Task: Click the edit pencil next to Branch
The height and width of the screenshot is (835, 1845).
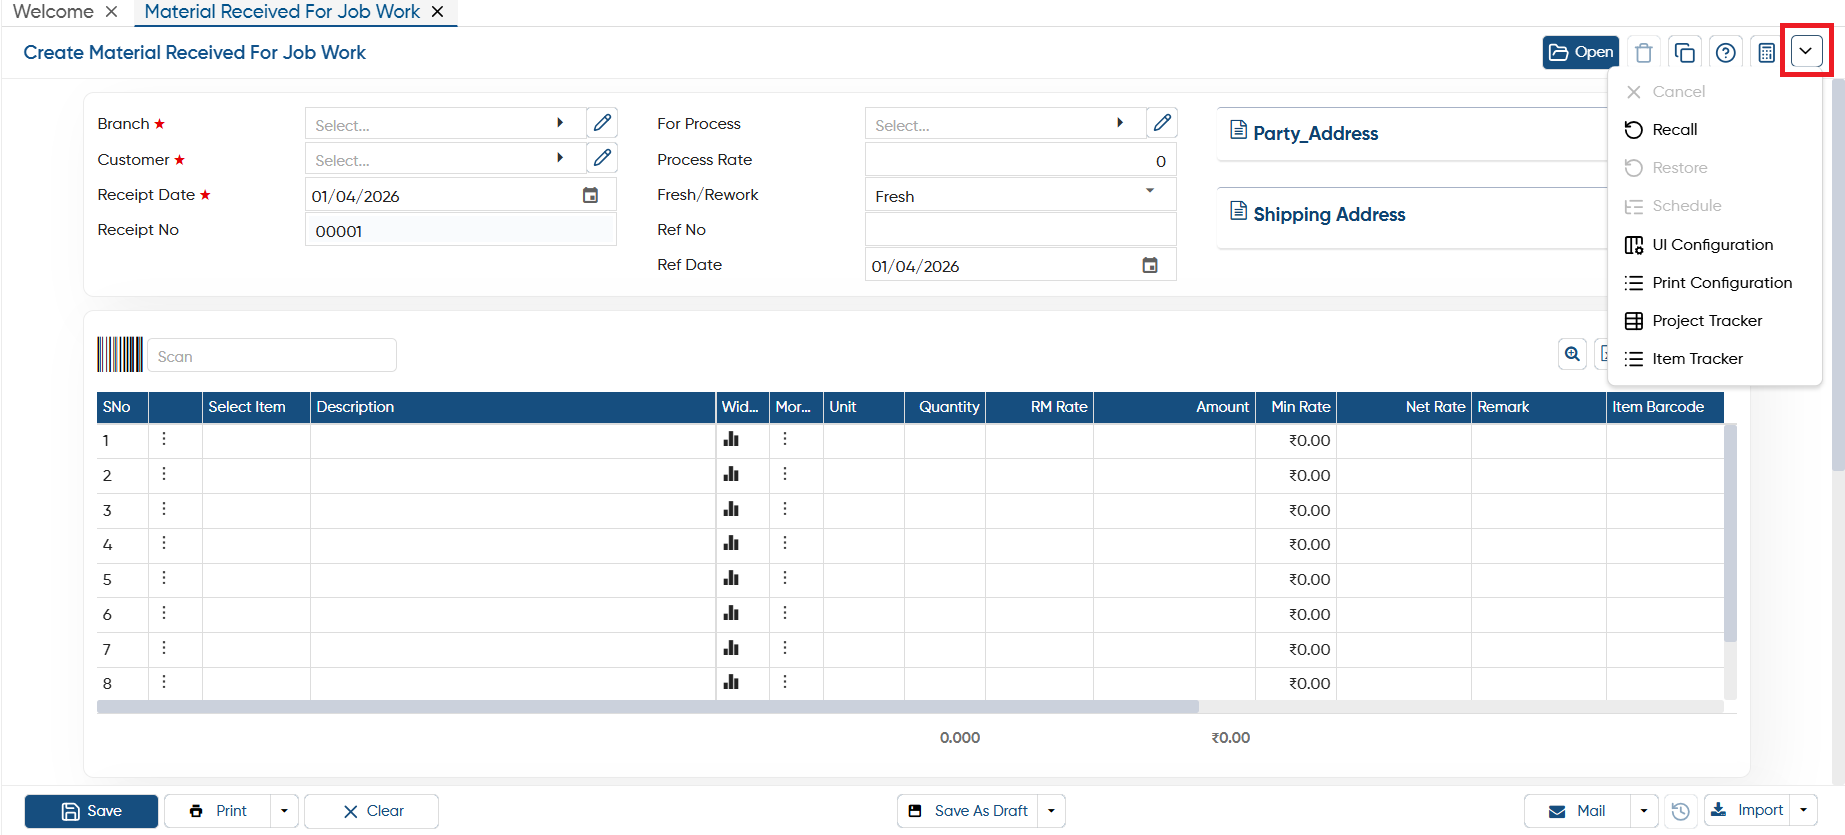Action: pos(602,123)
